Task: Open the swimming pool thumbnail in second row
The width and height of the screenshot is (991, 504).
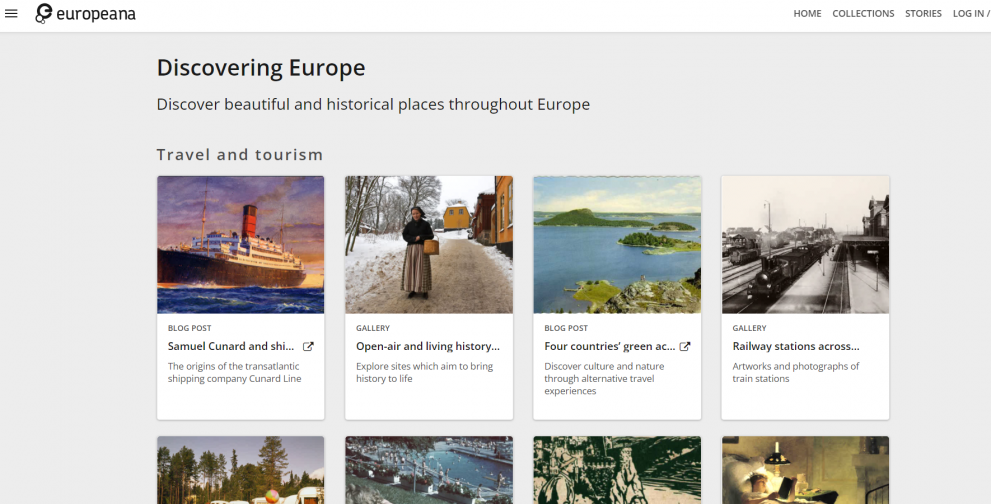Action: tap(429, 470)
